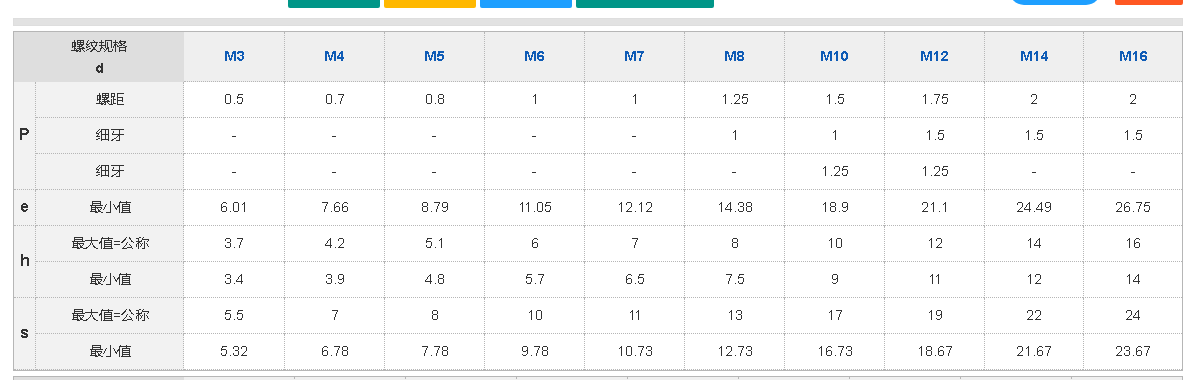The image size is (1194, 380).
Task: Click the 26.75 value in the e row
Action: coord(1133,207)
